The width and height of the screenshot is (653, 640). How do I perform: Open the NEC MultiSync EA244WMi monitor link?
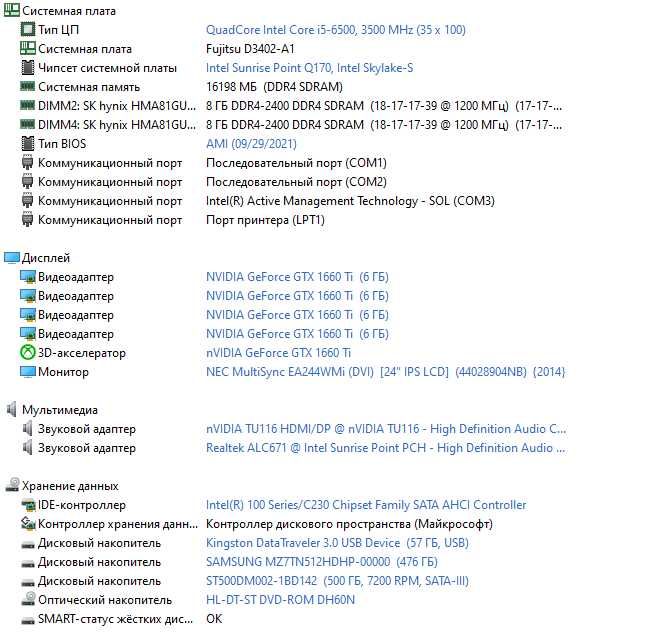385,371
